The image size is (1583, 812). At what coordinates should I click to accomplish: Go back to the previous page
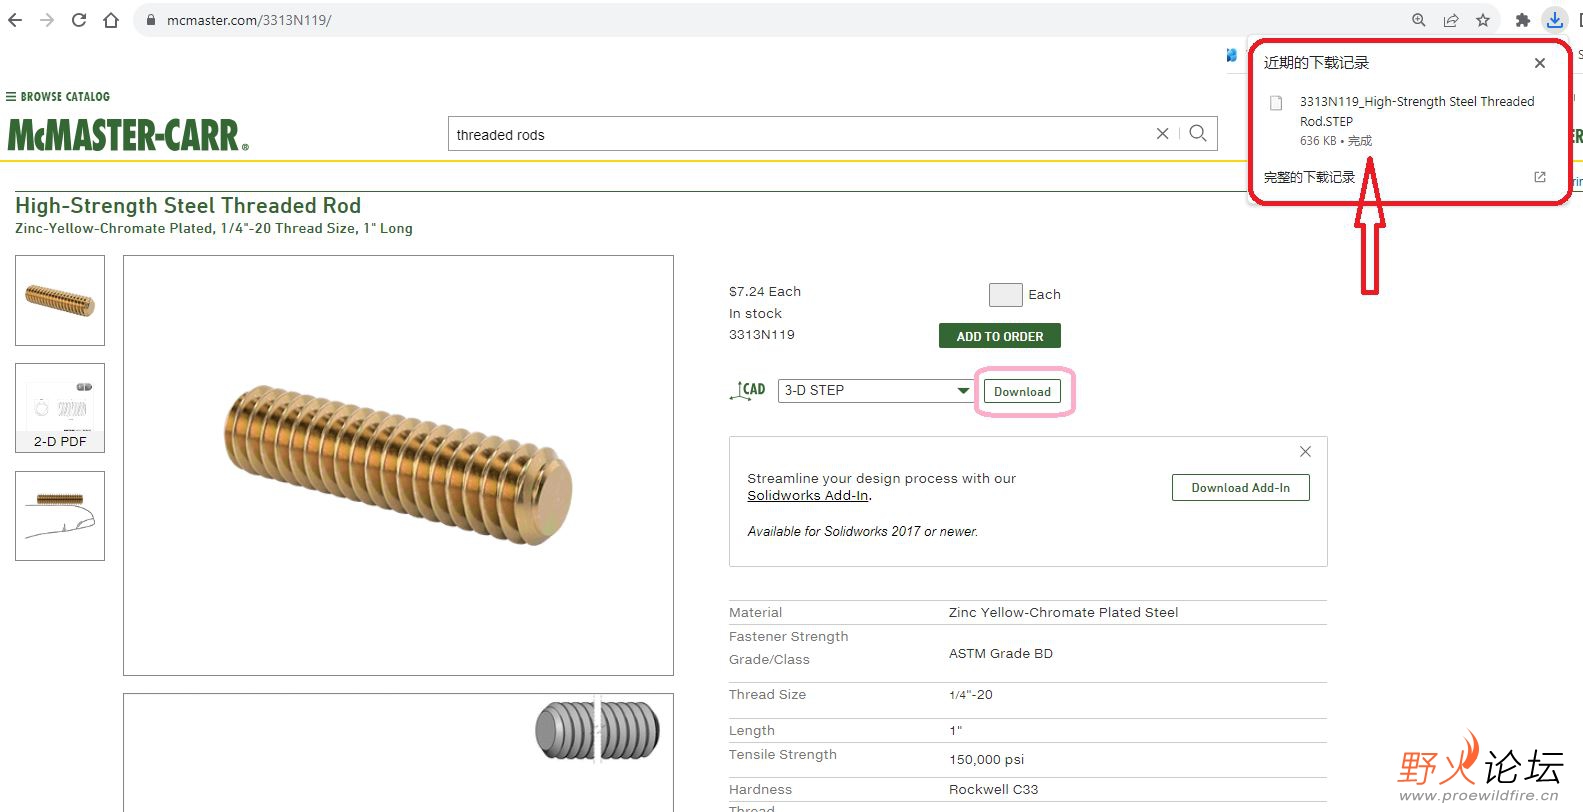tap(15, 20)
